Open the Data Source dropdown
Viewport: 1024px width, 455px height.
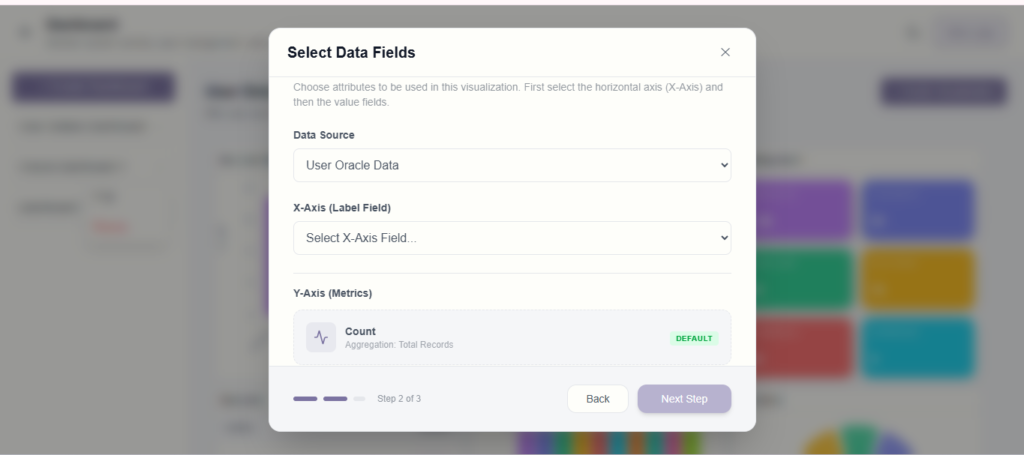(x=512, y=165)
